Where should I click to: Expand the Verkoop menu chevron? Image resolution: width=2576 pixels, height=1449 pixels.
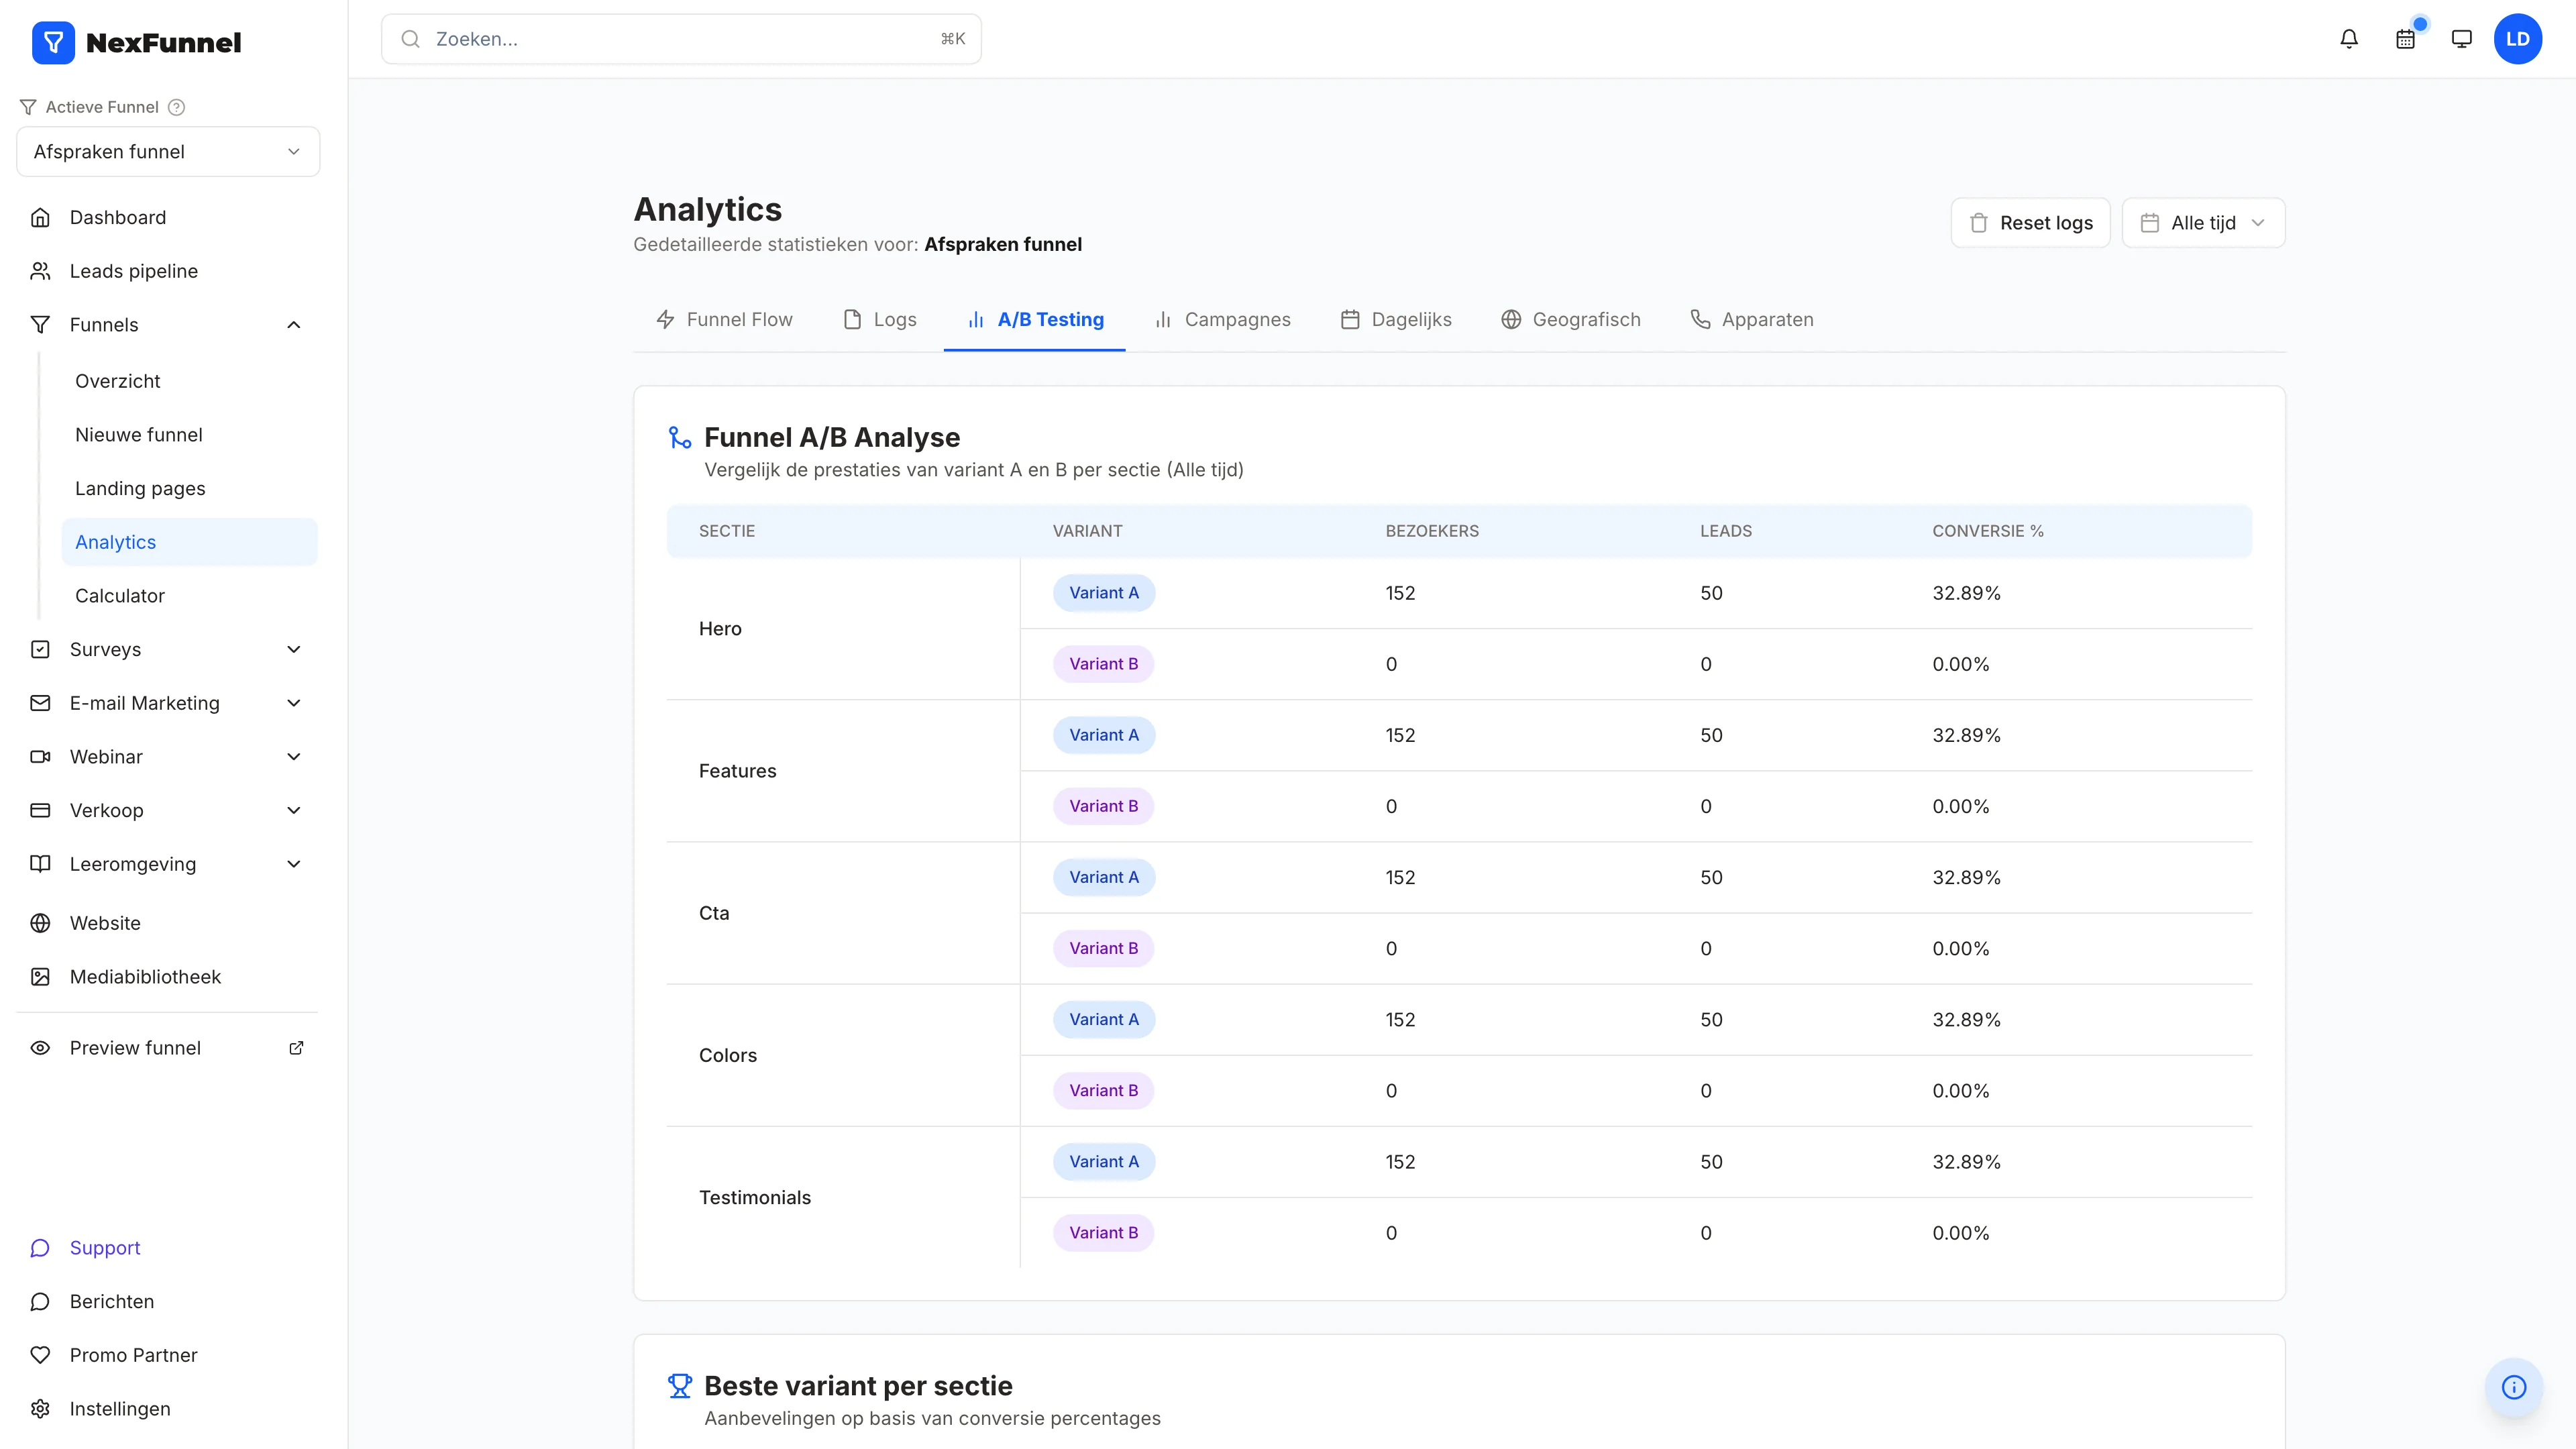click(x=294, y=810)
